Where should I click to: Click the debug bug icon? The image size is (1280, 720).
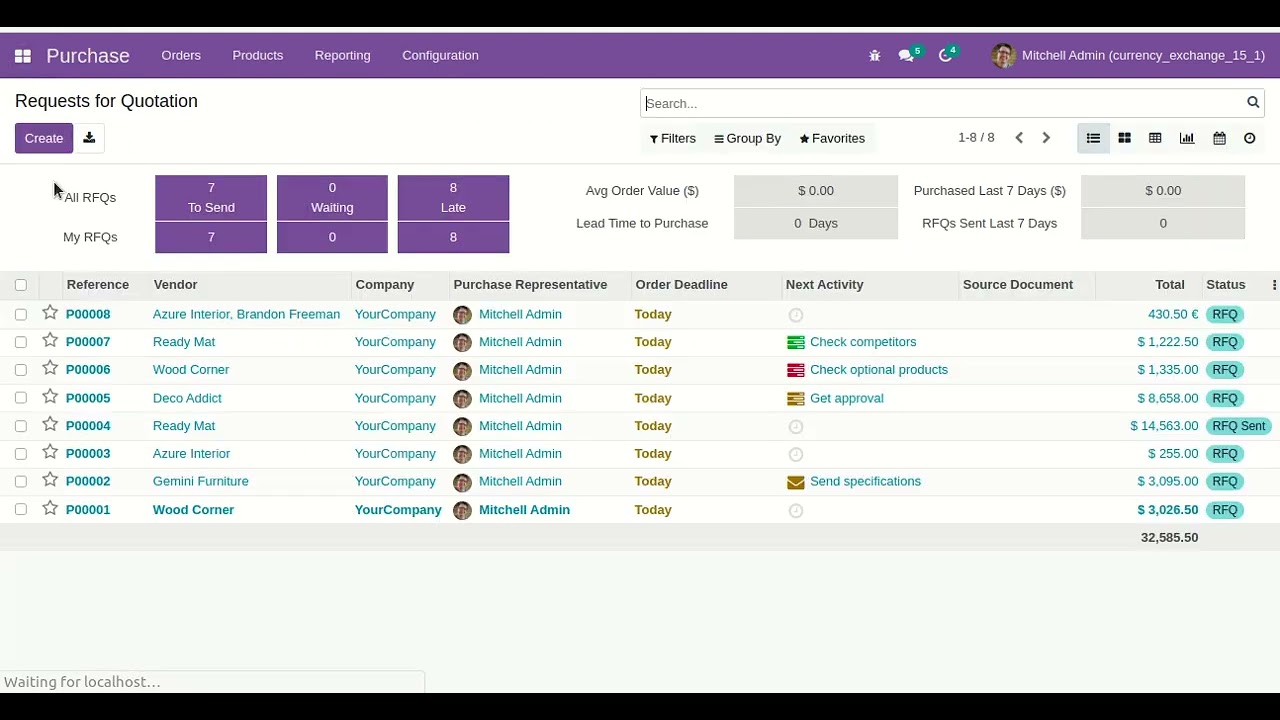875,56
